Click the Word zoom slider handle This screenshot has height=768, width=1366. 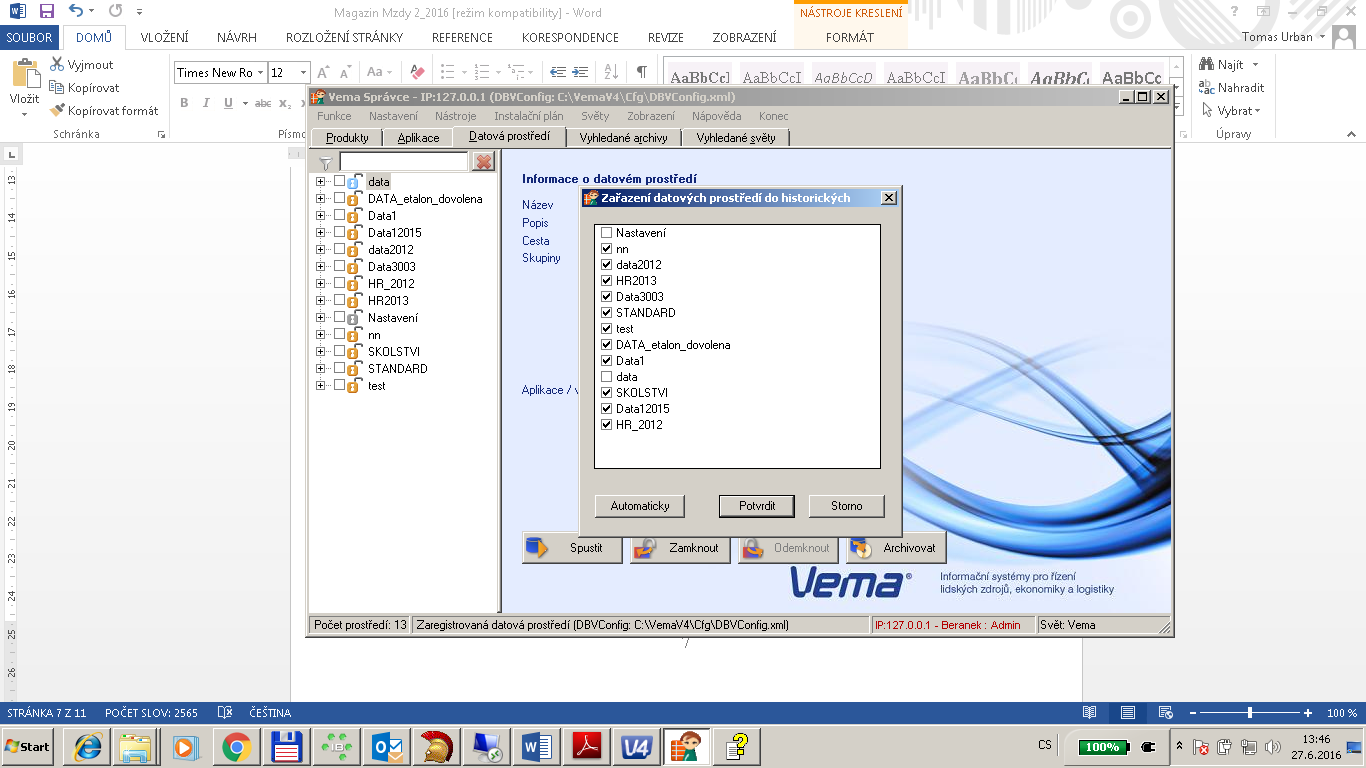1250,713
